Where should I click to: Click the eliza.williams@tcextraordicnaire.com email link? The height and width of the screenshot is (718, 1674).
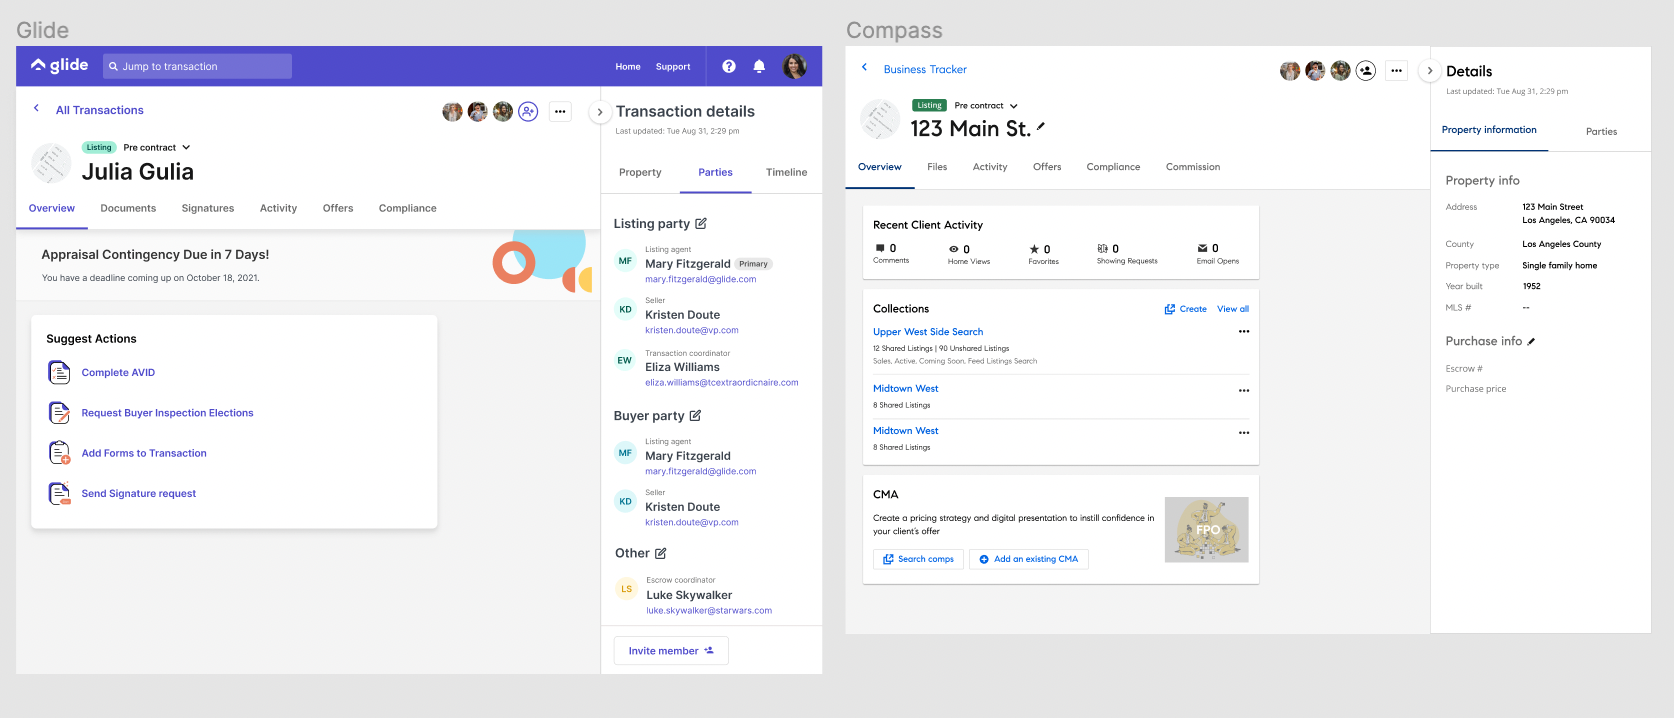click(x=722, y=382)
